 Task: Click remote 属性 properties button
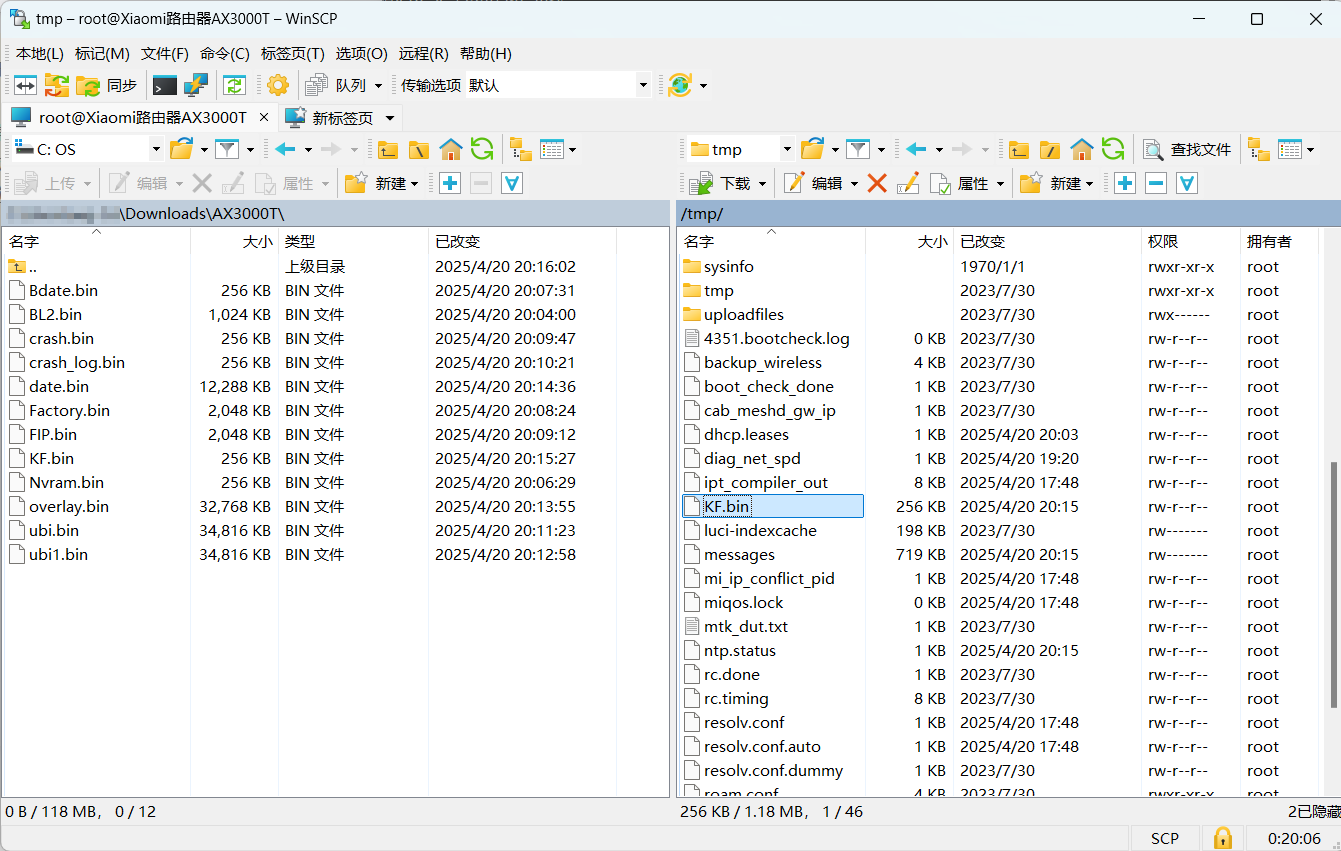959,183
